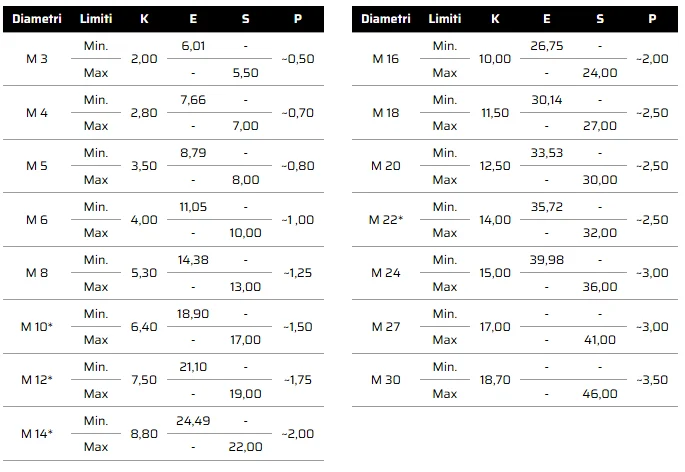The image size is (685, 472).
Task: Select the M 20 diameter label
Action: 385,166
